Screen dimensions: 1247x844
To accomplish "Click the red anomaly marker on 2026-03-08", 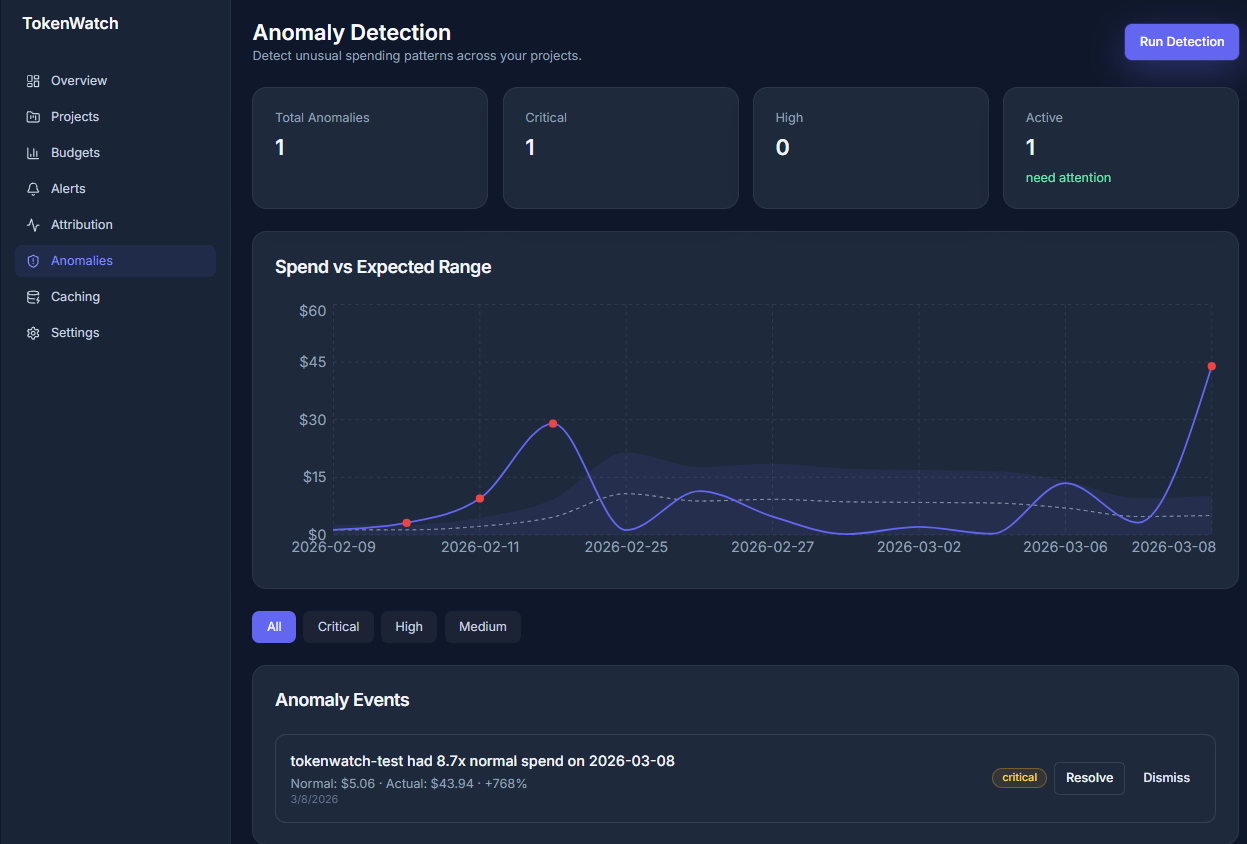I will pos(1211,366).
